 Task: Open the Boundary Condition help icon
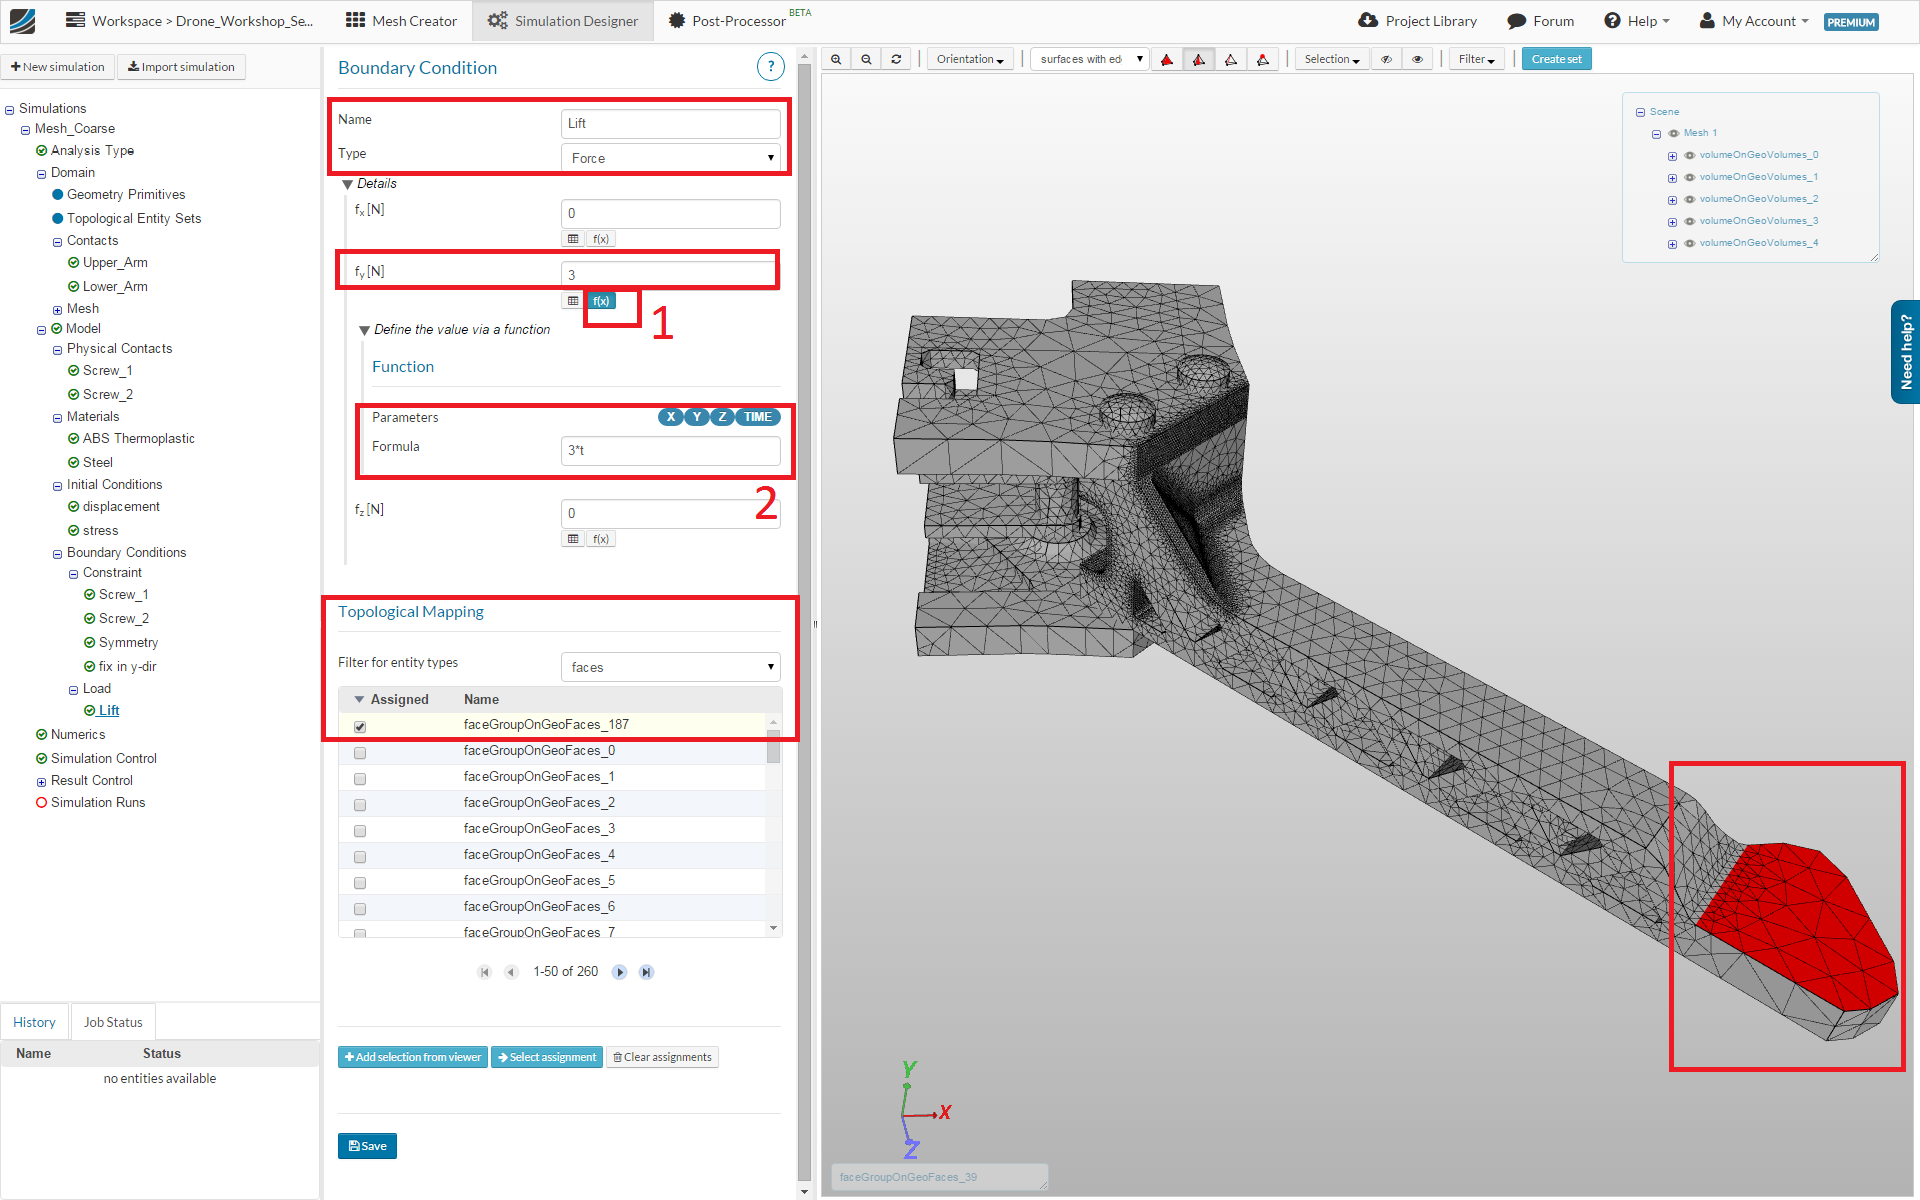770,67
